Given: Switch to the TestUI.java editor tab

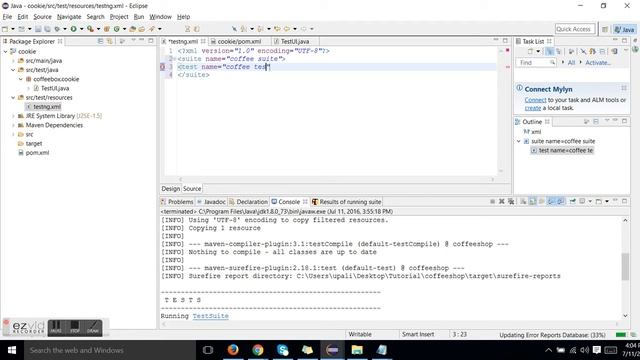Looking at the screenshot, I should tap(295, 41).
